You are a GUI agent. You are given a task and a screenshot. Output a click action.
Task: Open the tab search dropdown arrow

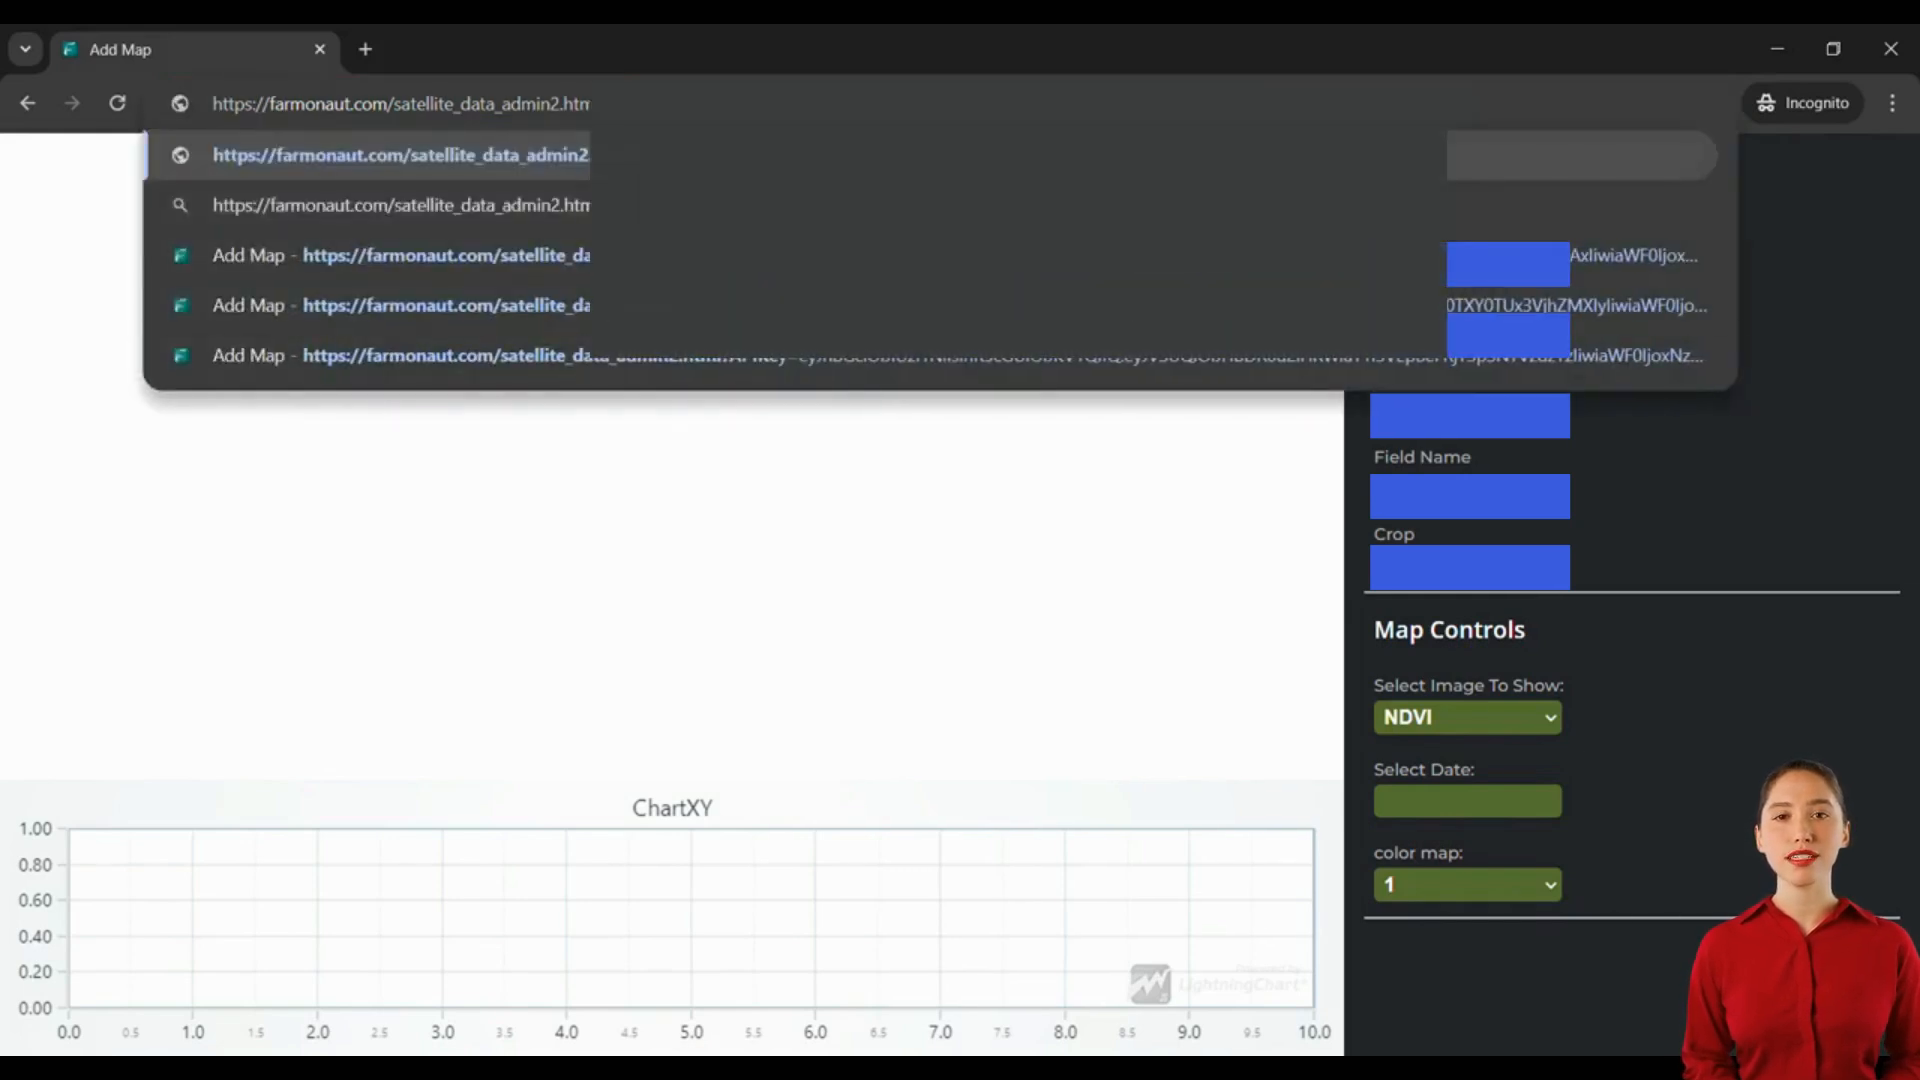(x=25, y=49)
